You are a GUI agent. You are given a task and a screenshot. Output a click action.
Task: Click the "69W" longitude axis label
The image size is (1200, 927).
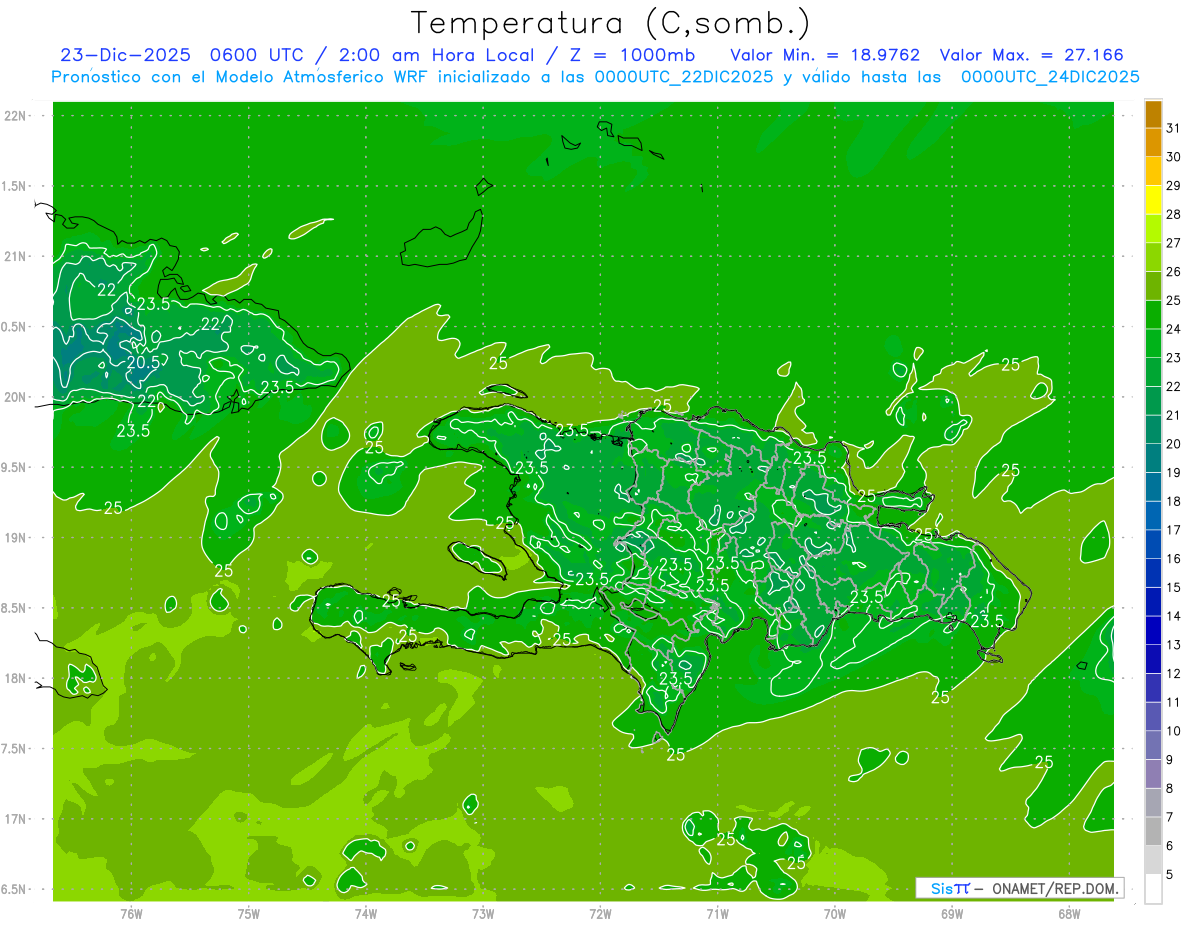coord(952,913)
